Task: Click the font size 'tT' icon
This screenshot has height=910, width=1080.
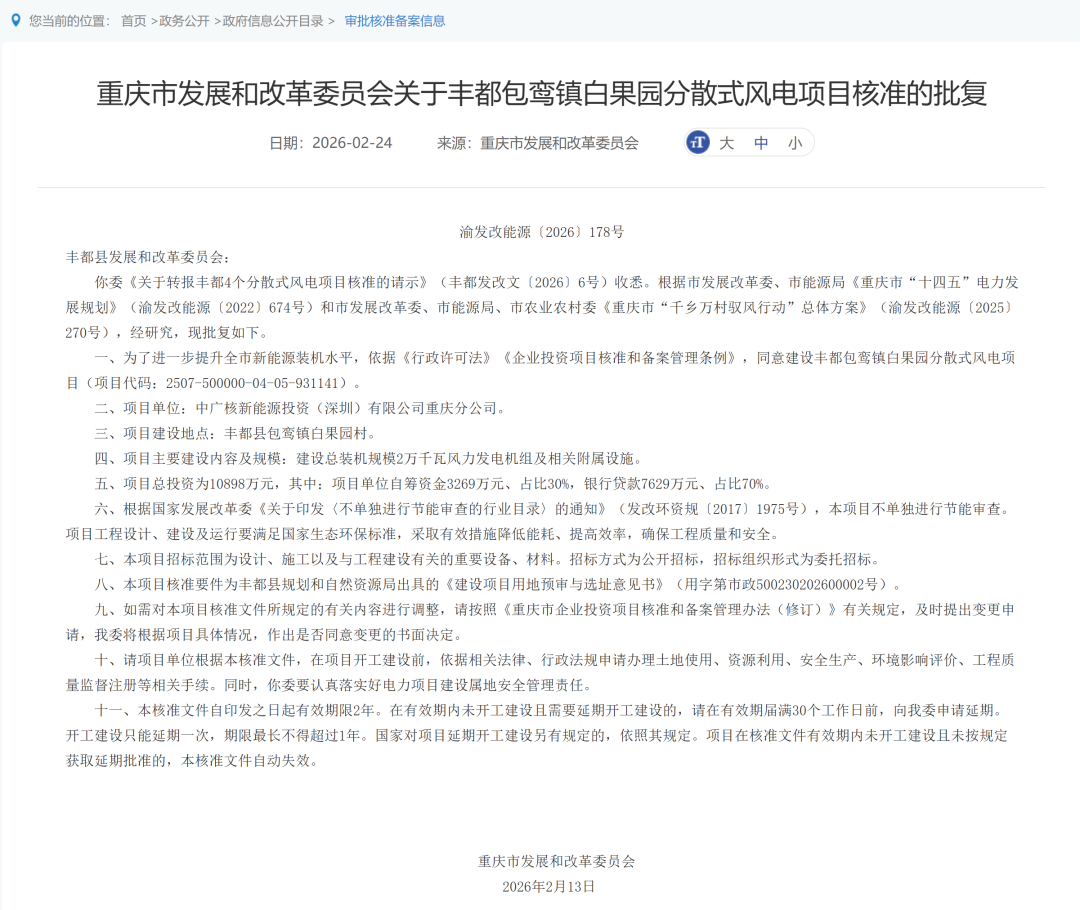Action: pyautogui.click(x=698, y=143)
